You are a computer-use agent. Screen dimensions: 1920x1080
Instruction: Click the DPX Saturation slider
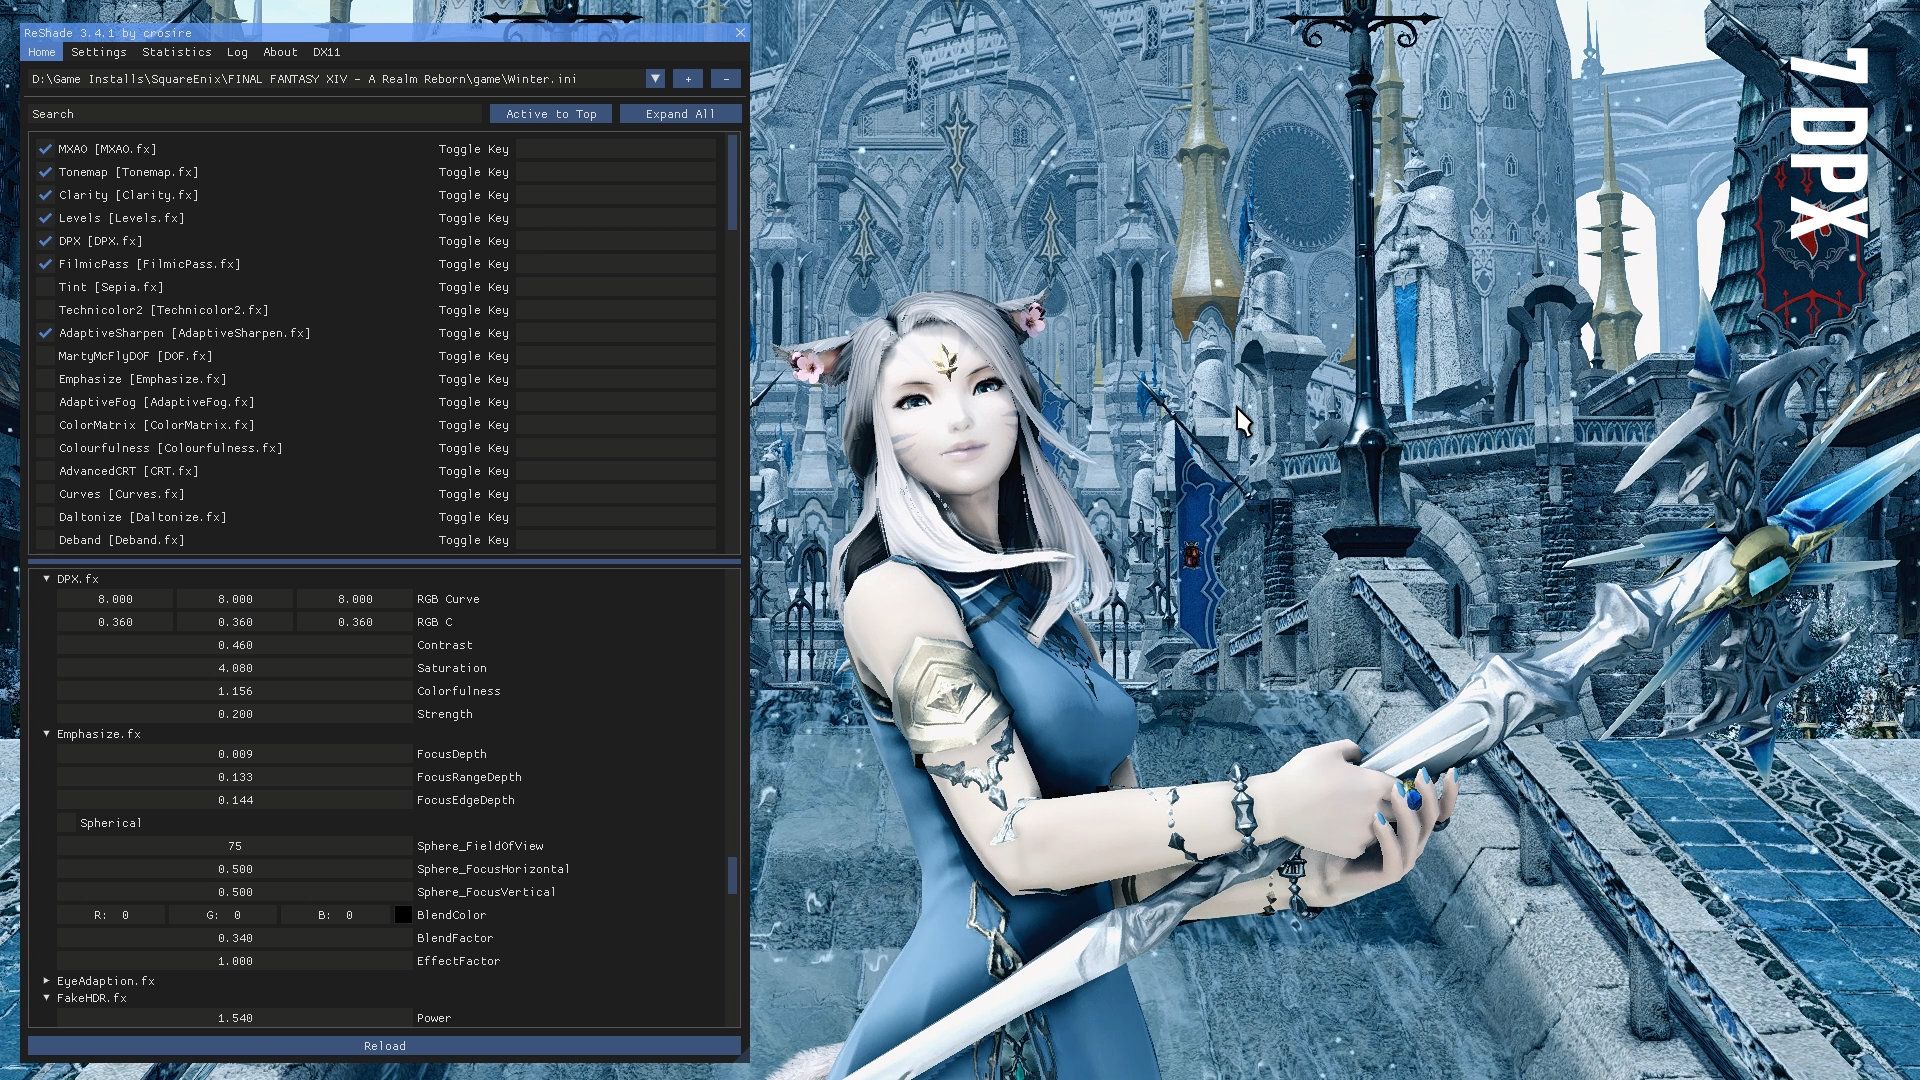click(x=235, y=668)
